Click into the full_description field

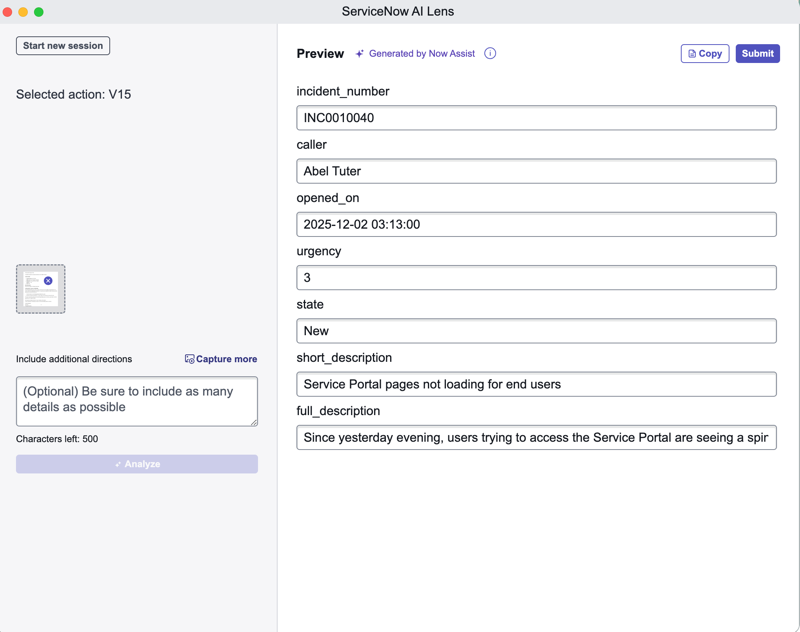coord(536,437)
